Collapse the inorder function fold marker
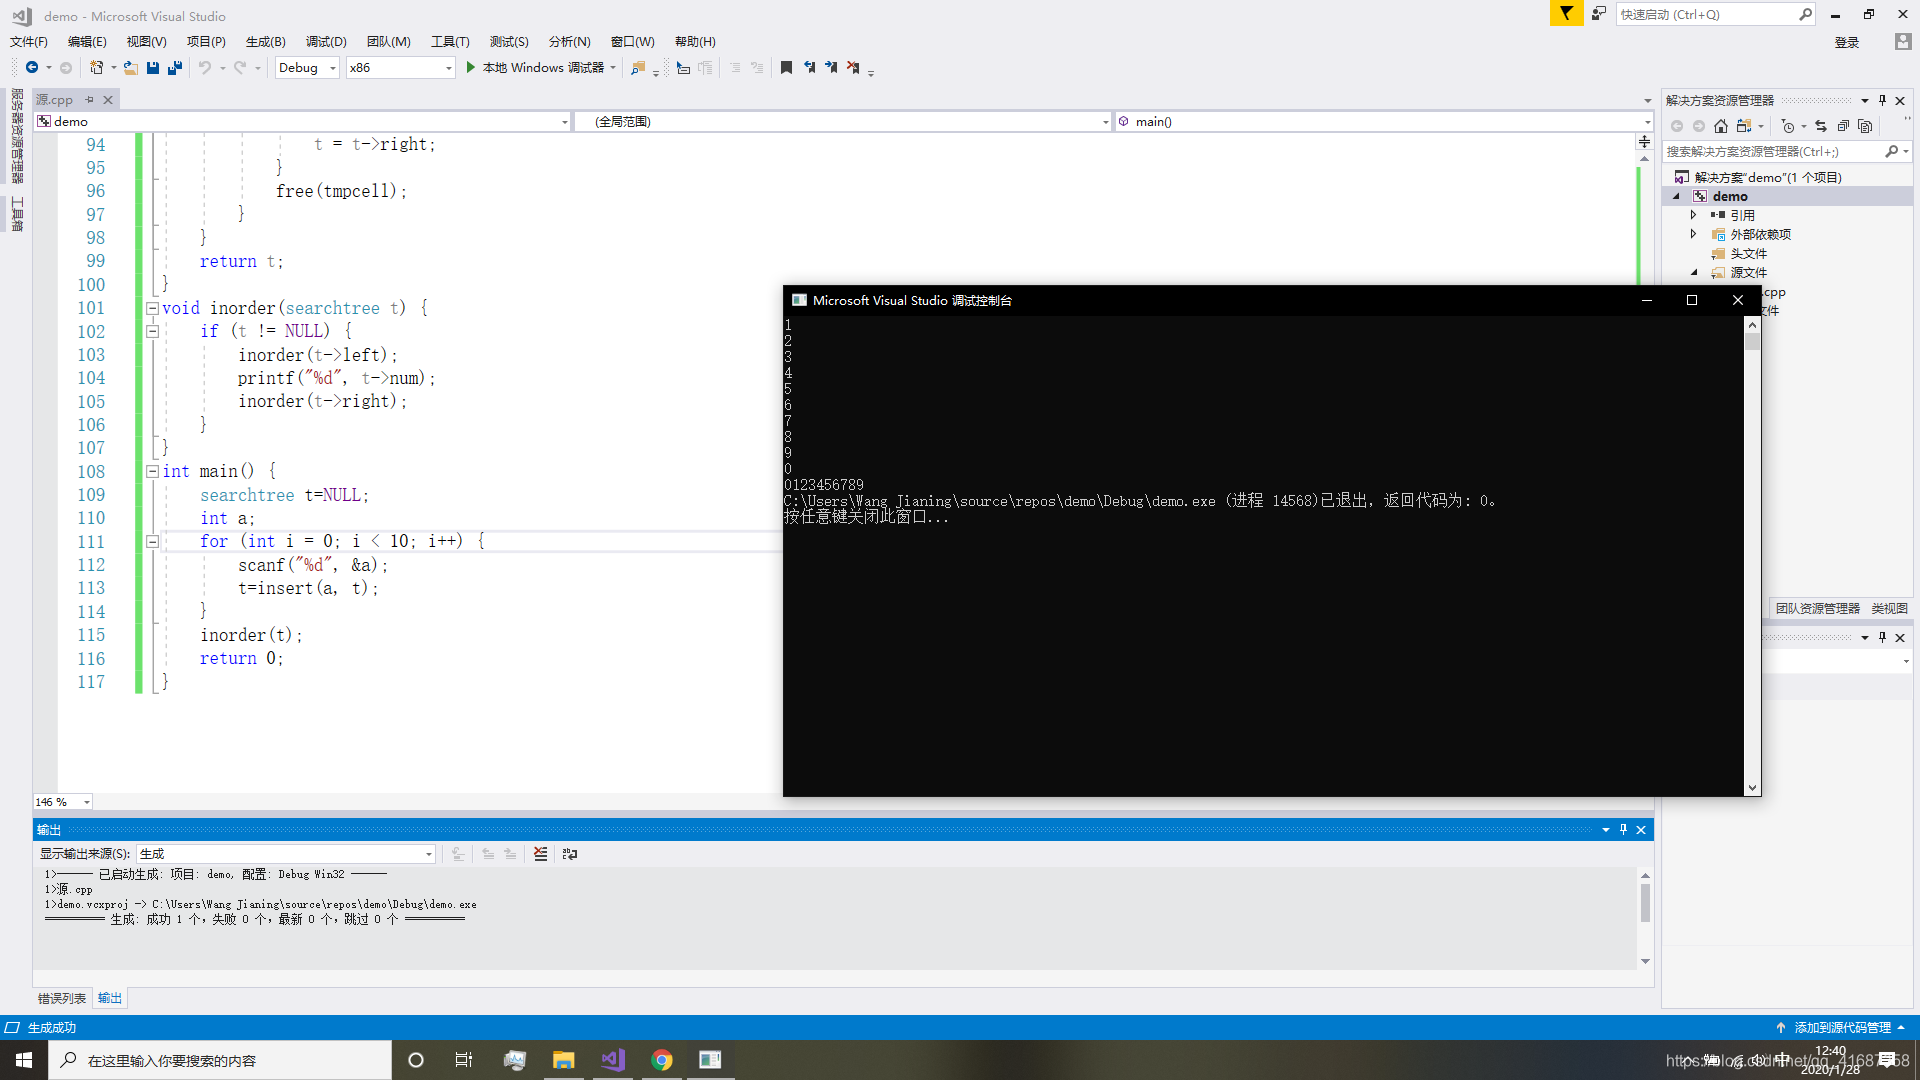This screenshot has width=1920, height=1080. pyautogui.click(x=152, y=308)
